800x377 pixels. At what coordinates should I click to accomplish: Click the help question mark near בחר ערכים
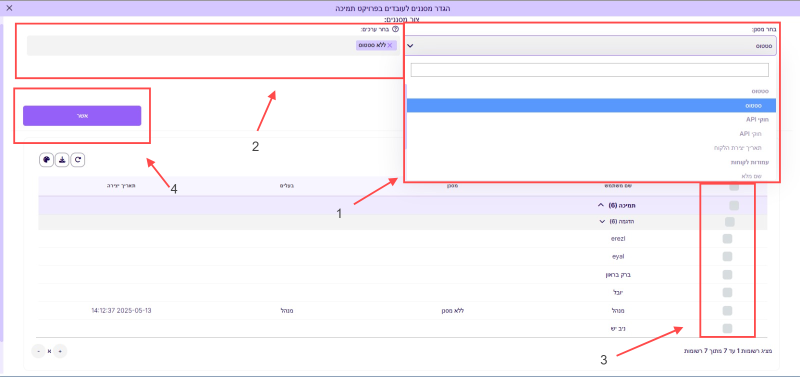point(395,29)
